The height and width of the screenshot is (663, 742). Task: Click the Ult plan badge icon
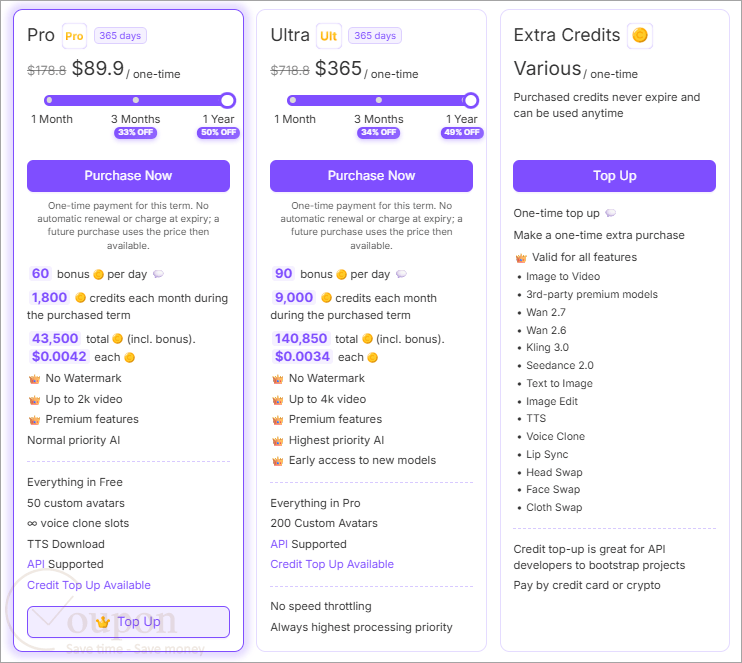pos(328,36)
